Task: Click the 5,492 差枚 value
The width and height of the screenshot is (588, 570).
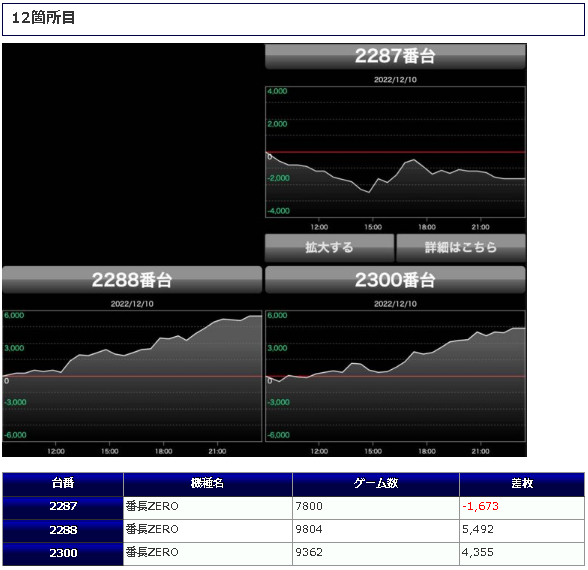Action: point(478,530)
